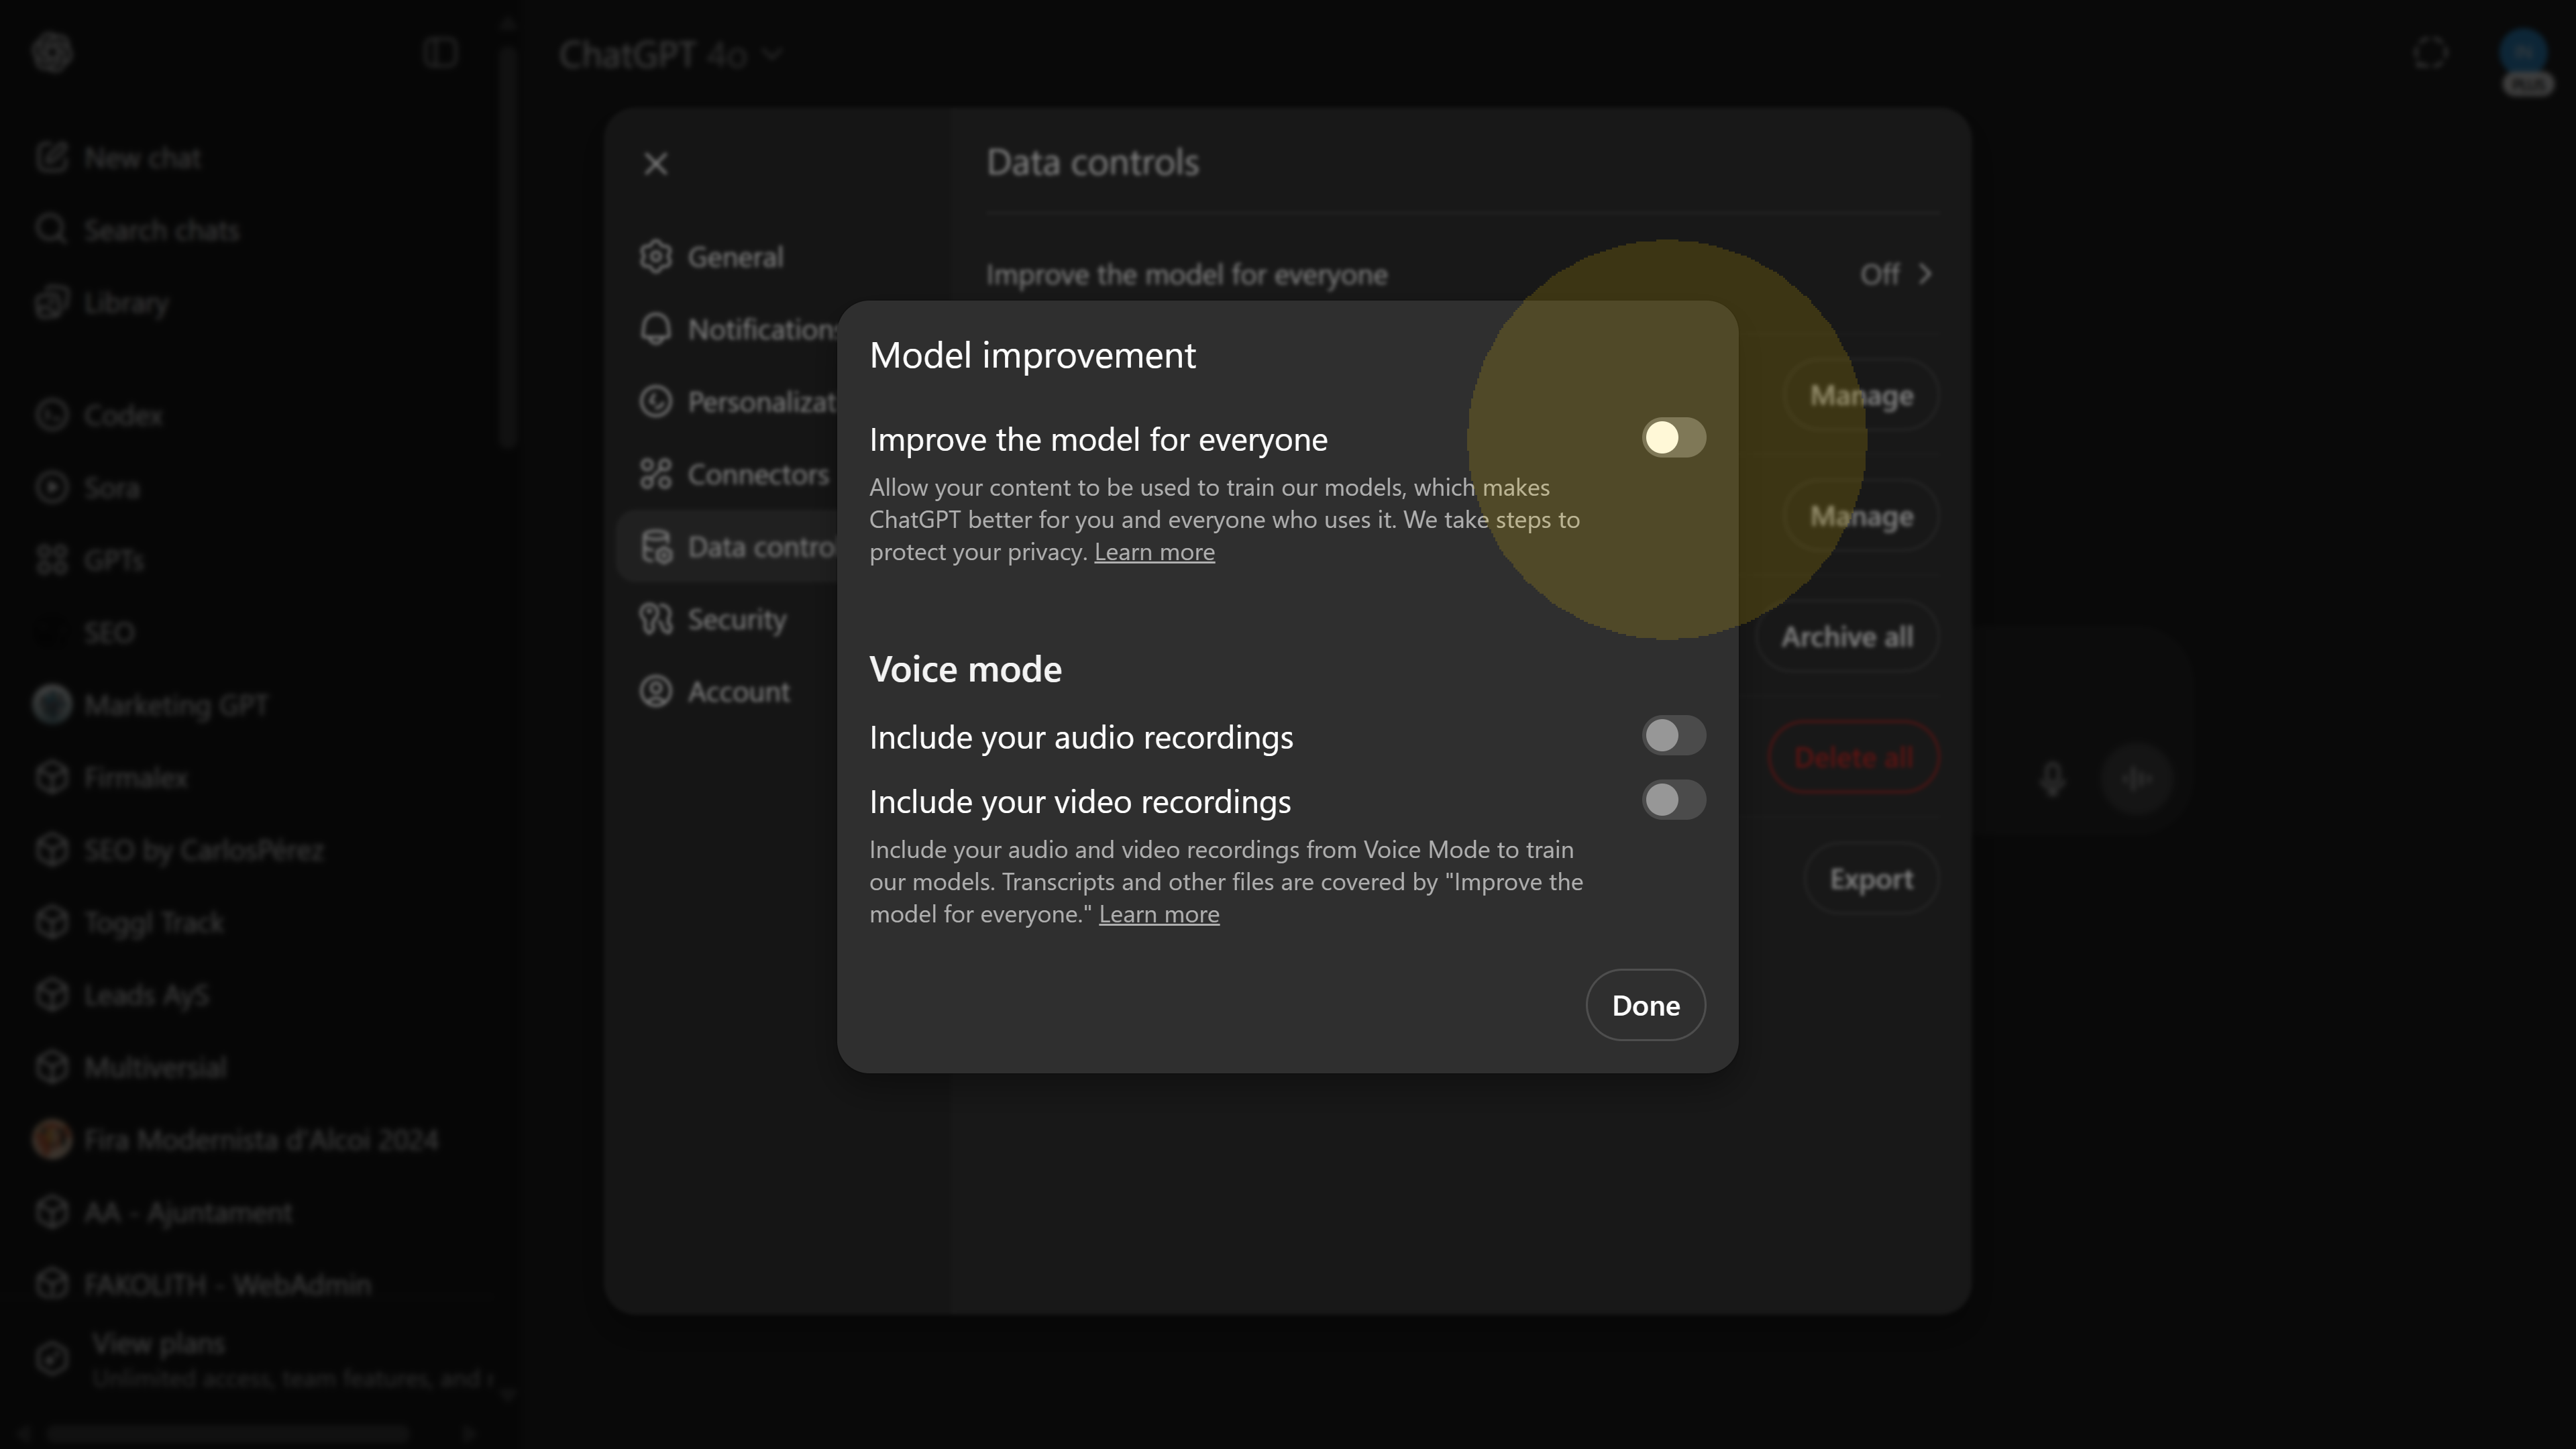This screenshot has height=1449, width=2576.
Task: Click the New chat pencil icon
Action: 52,158
